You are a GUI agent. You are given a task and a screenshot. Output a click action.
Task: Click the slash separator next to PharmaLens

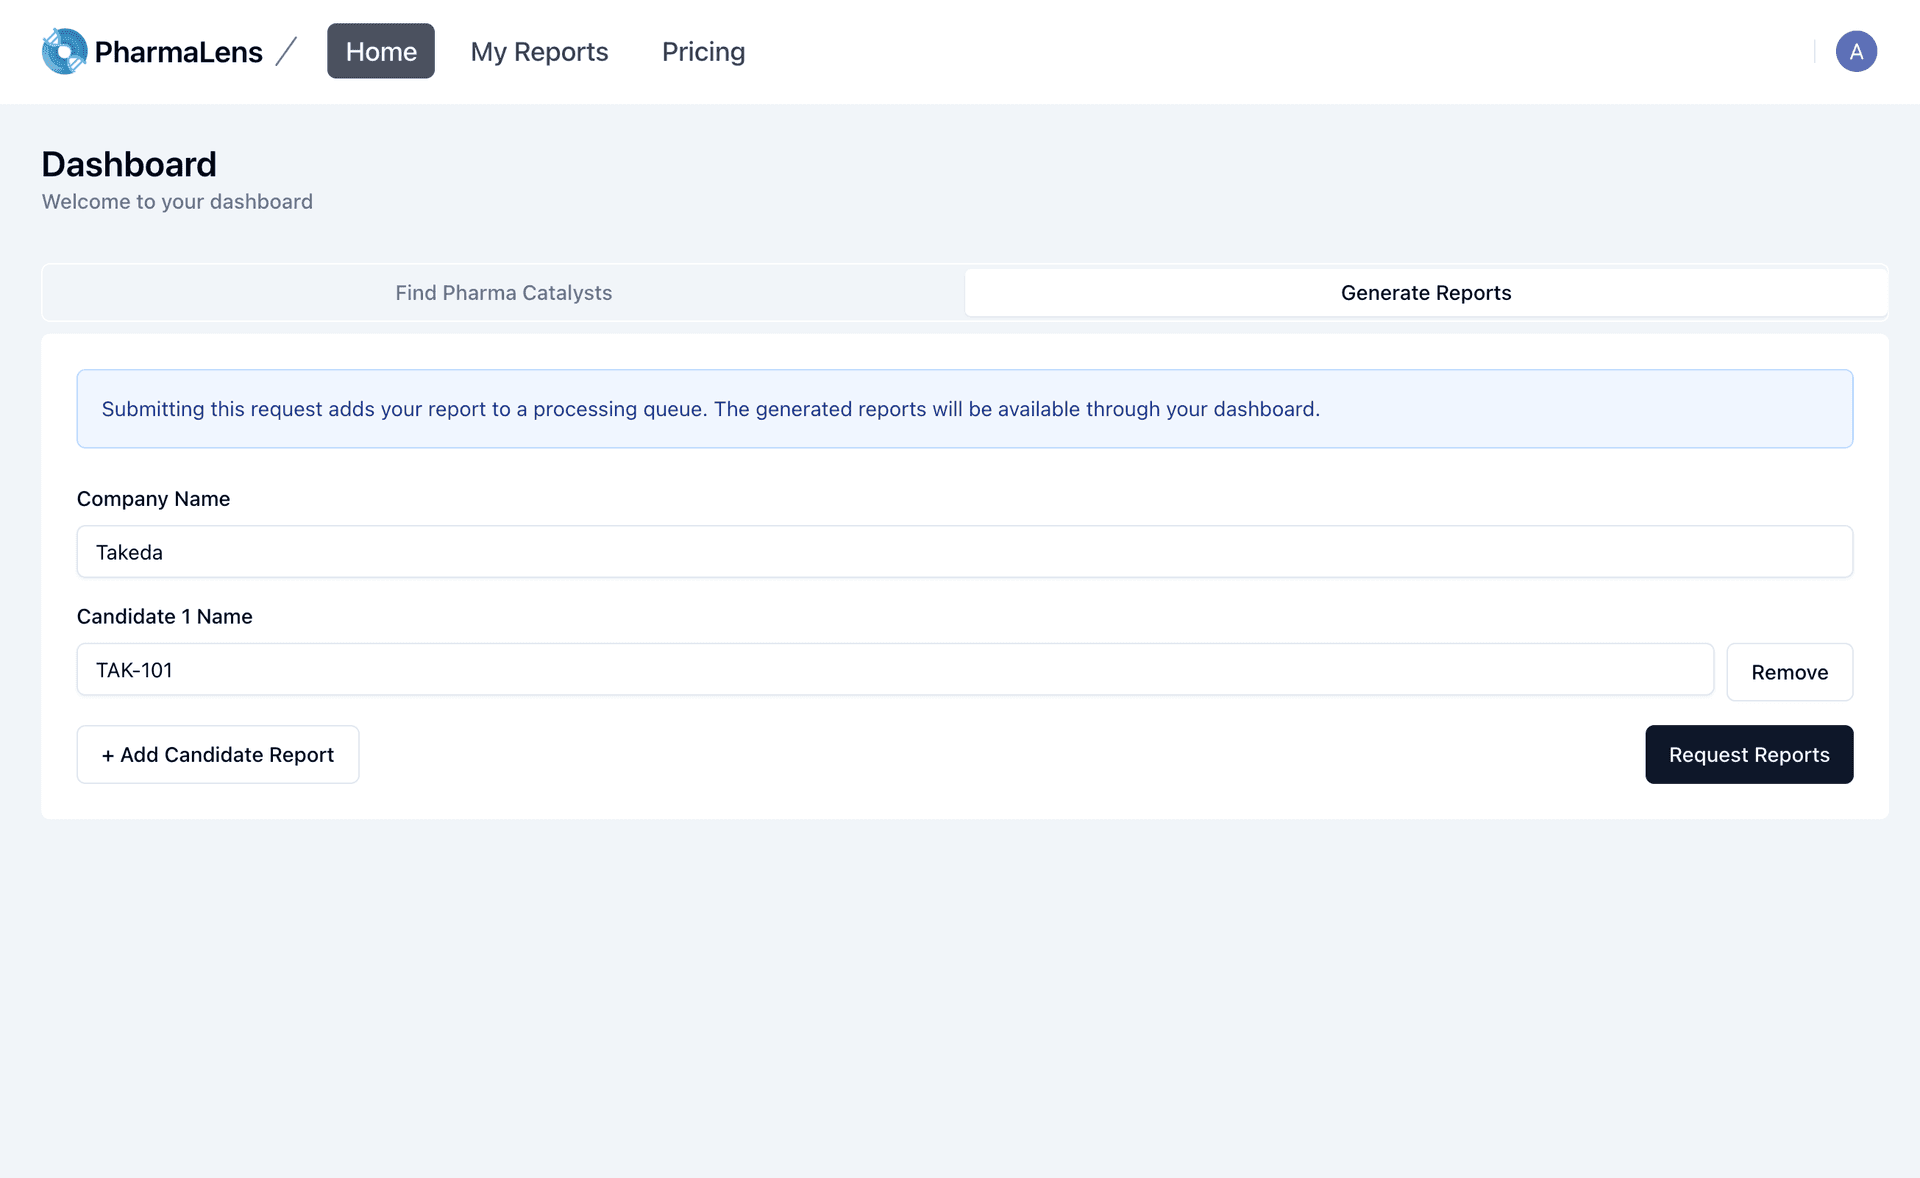point(286,51)
